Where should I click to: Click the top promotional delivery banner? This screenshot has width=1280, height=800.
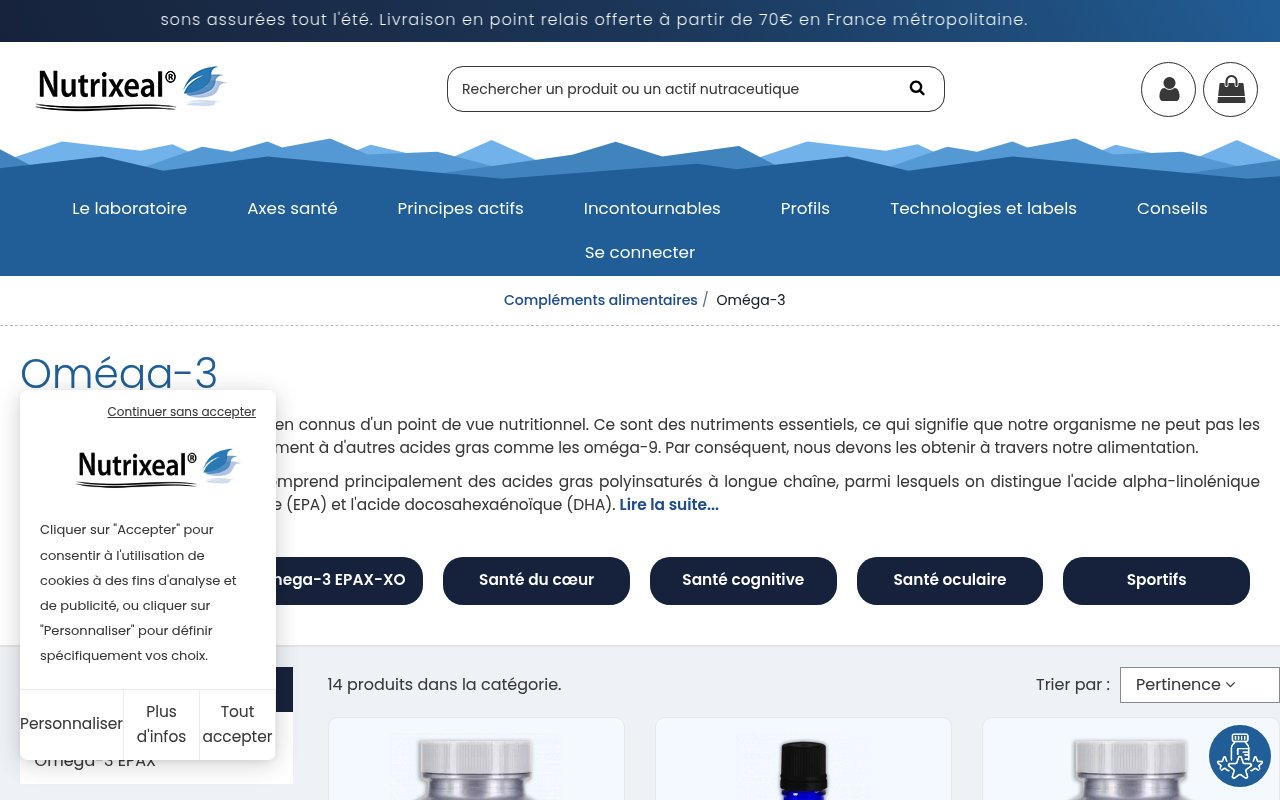coord(640,20)
